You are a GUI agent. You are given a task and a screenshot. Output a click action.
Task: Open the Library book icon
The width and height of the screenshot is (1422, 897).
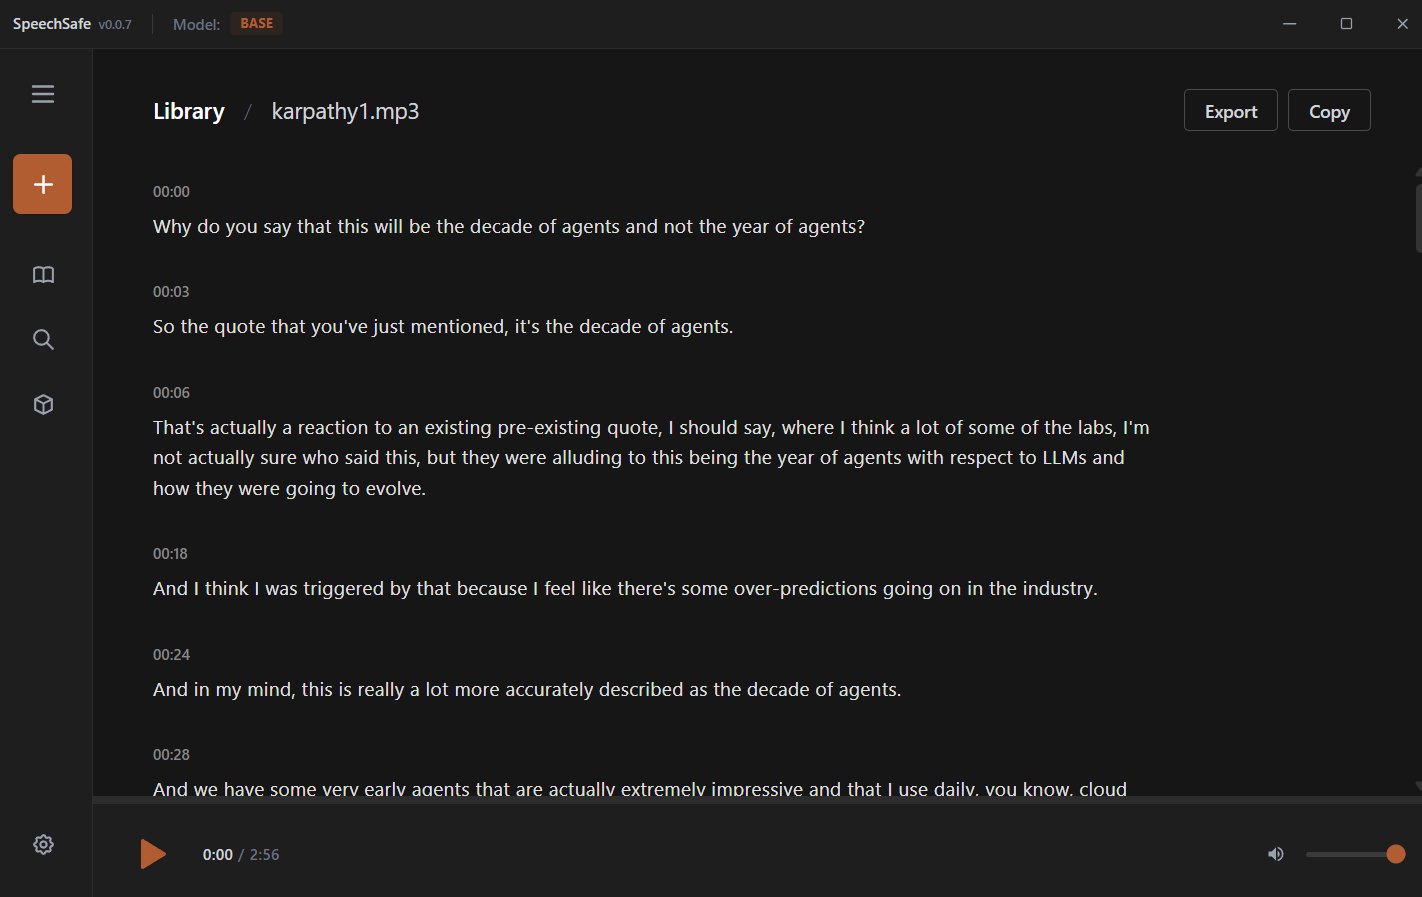[x=43, y=275]
